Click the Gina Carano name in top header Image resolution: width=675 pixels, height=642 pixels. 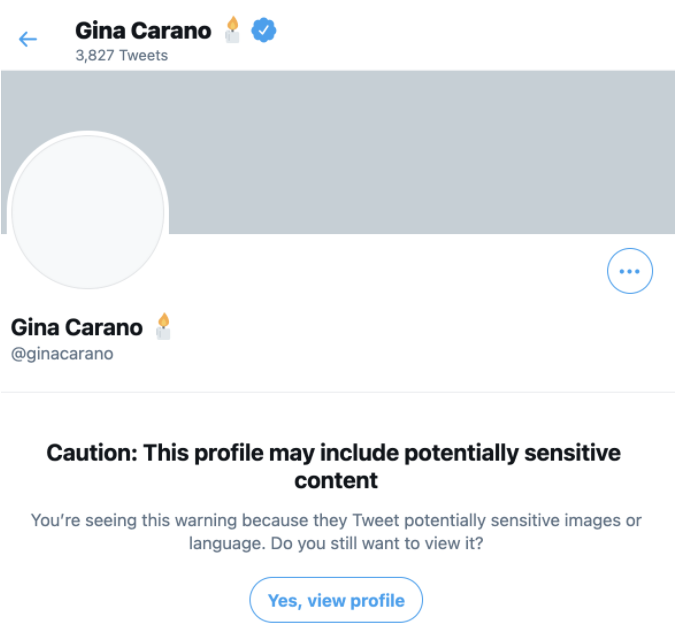(x=143, y=31)
